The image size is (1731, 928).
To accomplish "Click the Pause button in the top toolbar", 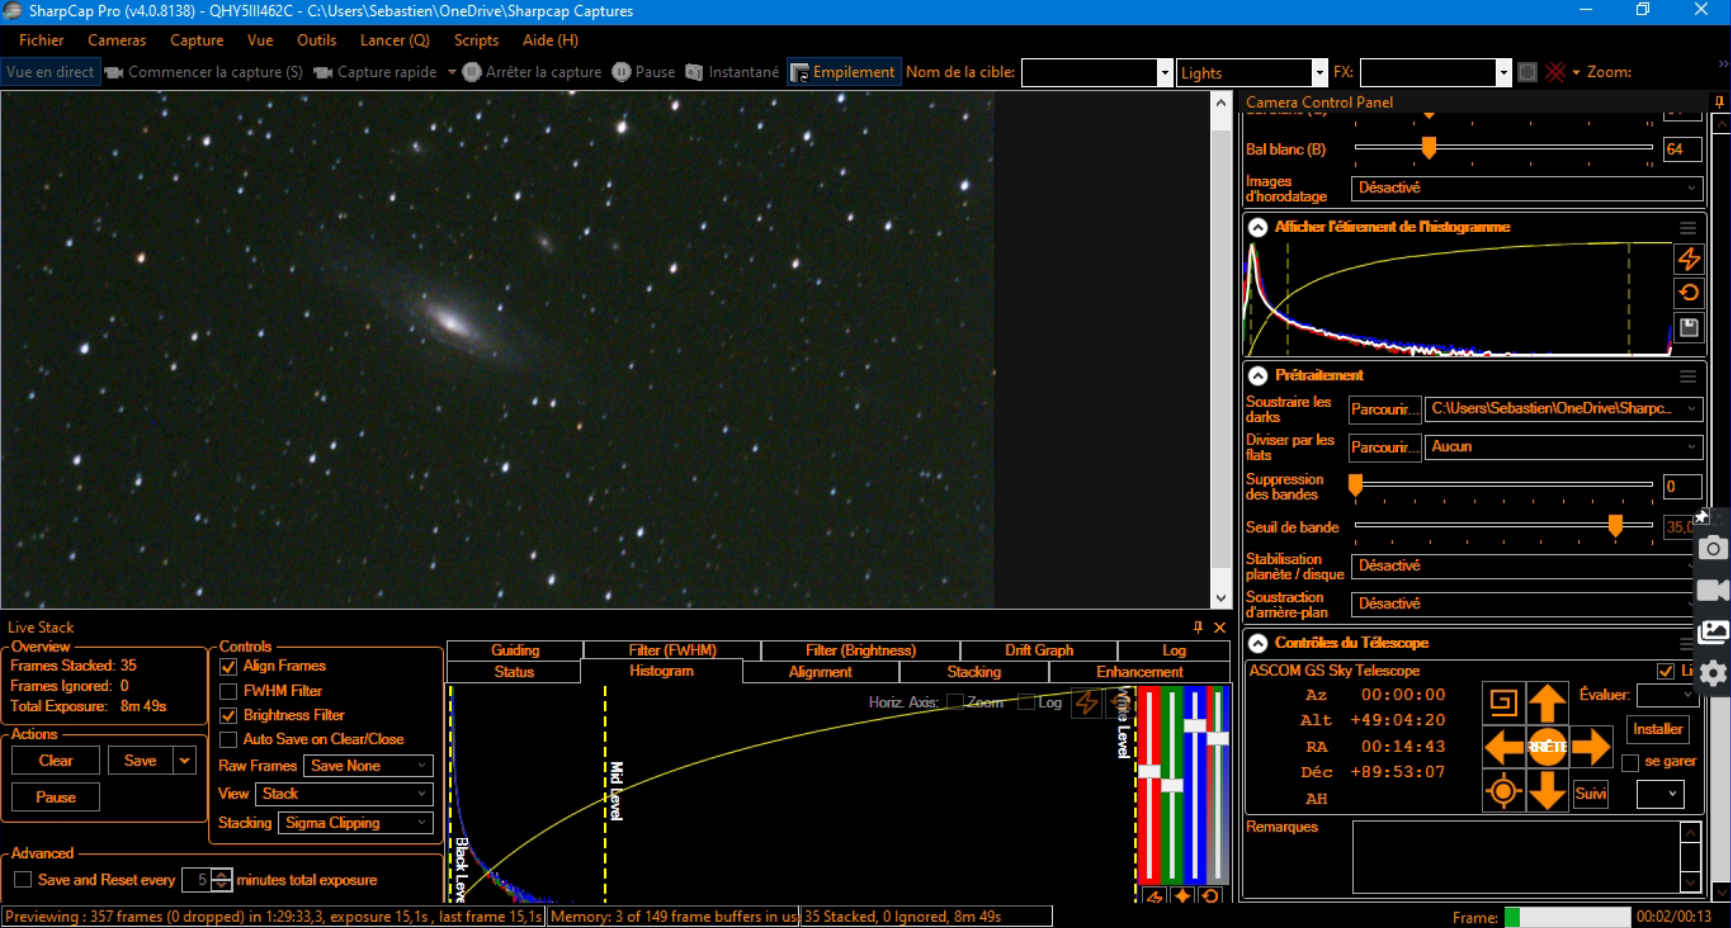I will 643,72.
